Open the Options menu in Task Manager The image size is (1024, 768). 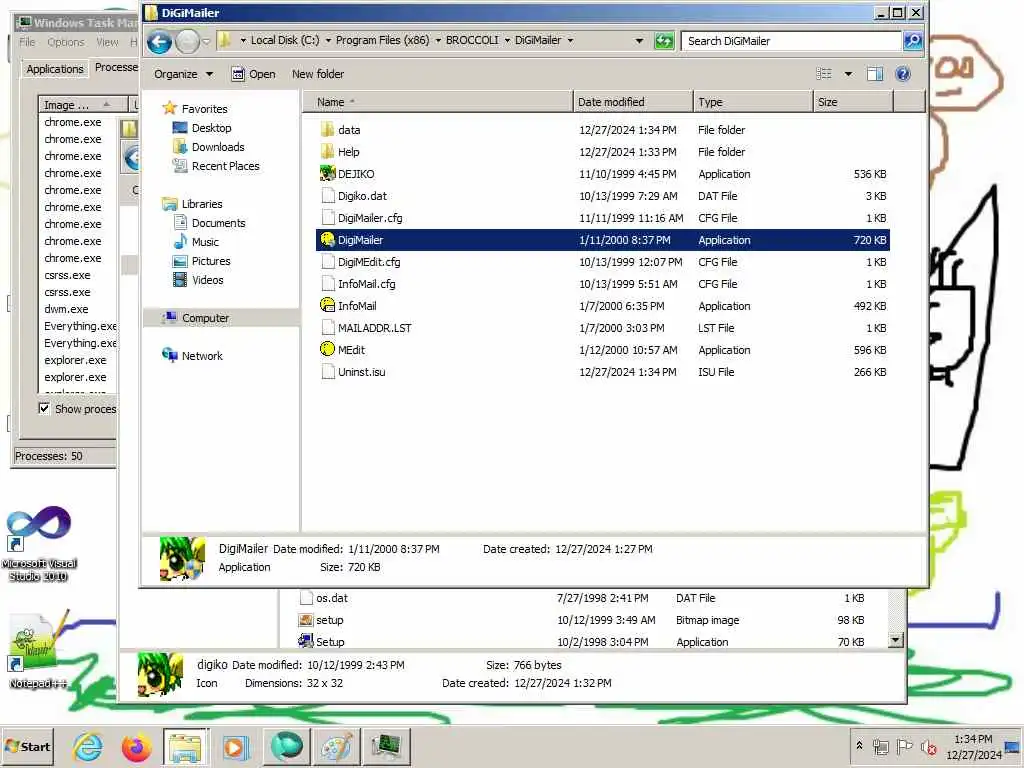[65, 42]
